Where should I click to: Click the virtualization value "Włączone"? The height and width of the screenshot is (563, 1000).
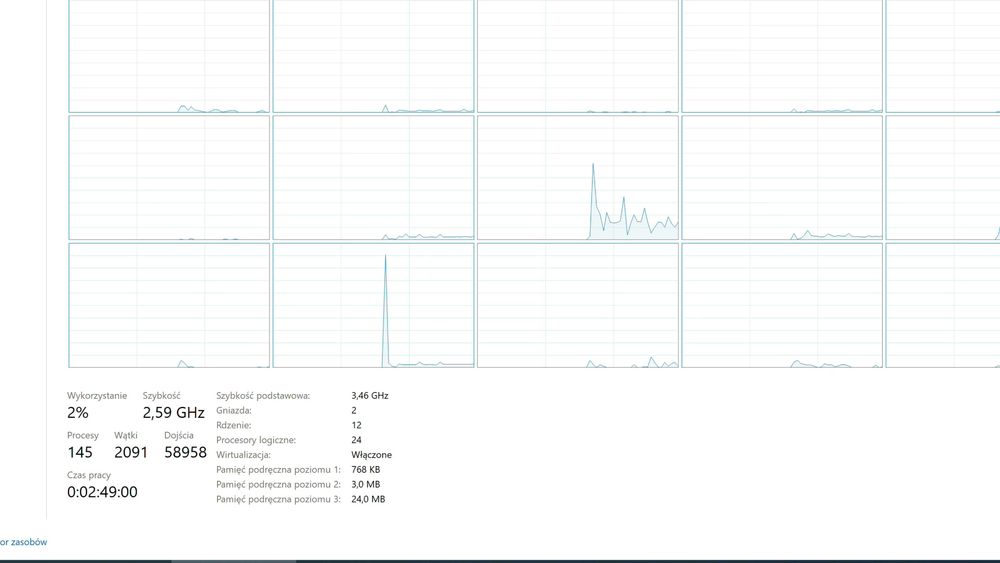pos(372,455)
